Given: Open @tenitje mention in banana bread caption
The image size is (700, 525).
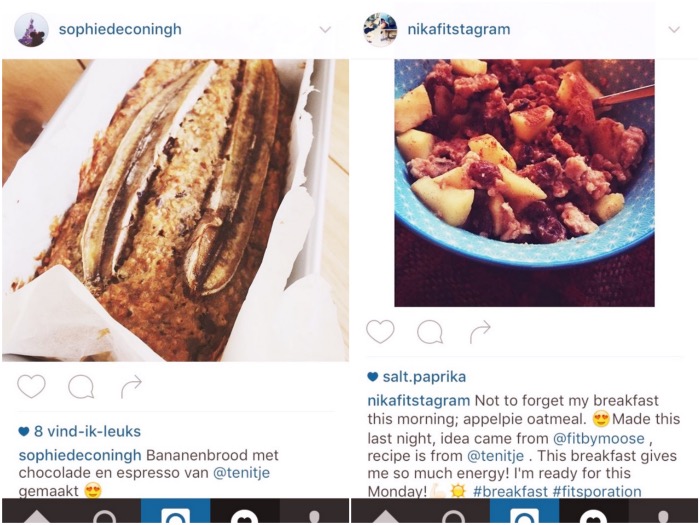Looking at the screenshot, I should 242,473.
